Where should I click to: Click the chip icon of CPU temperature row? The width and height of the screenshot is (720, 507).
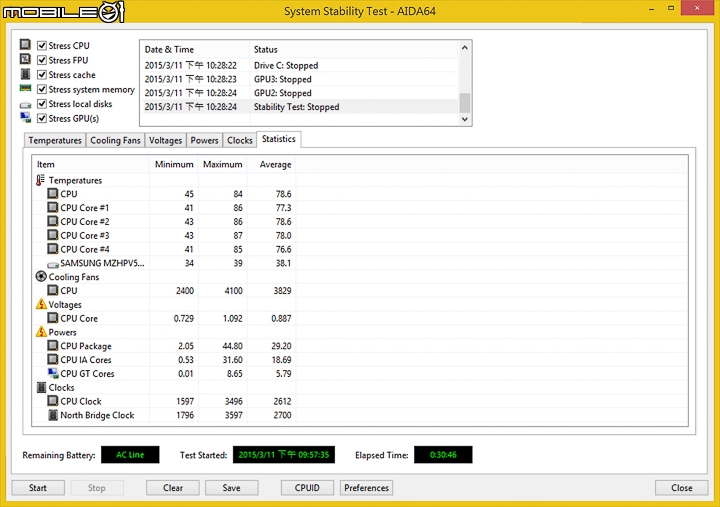coord(53,193)
